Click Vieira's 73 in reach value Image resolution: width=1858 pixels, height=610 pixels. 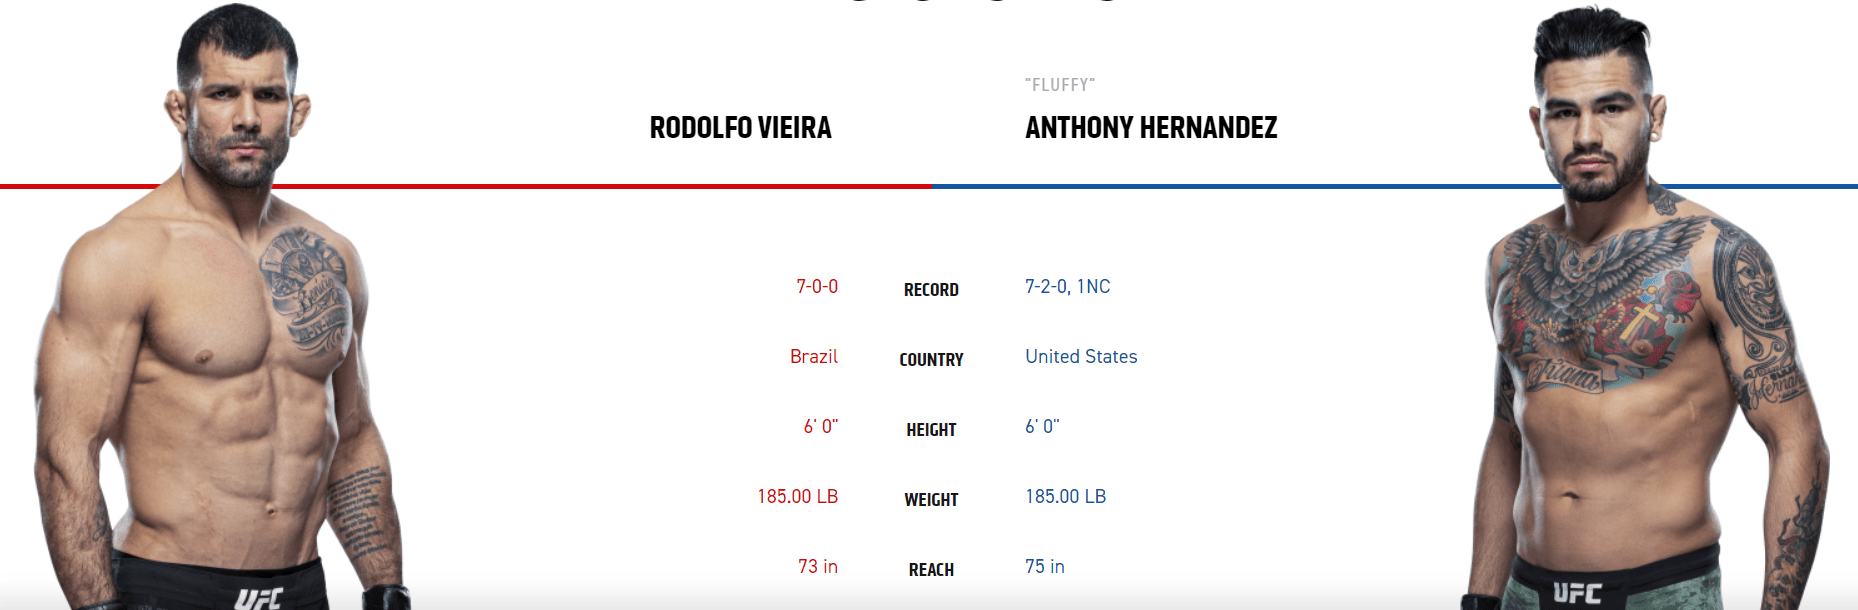818,567
